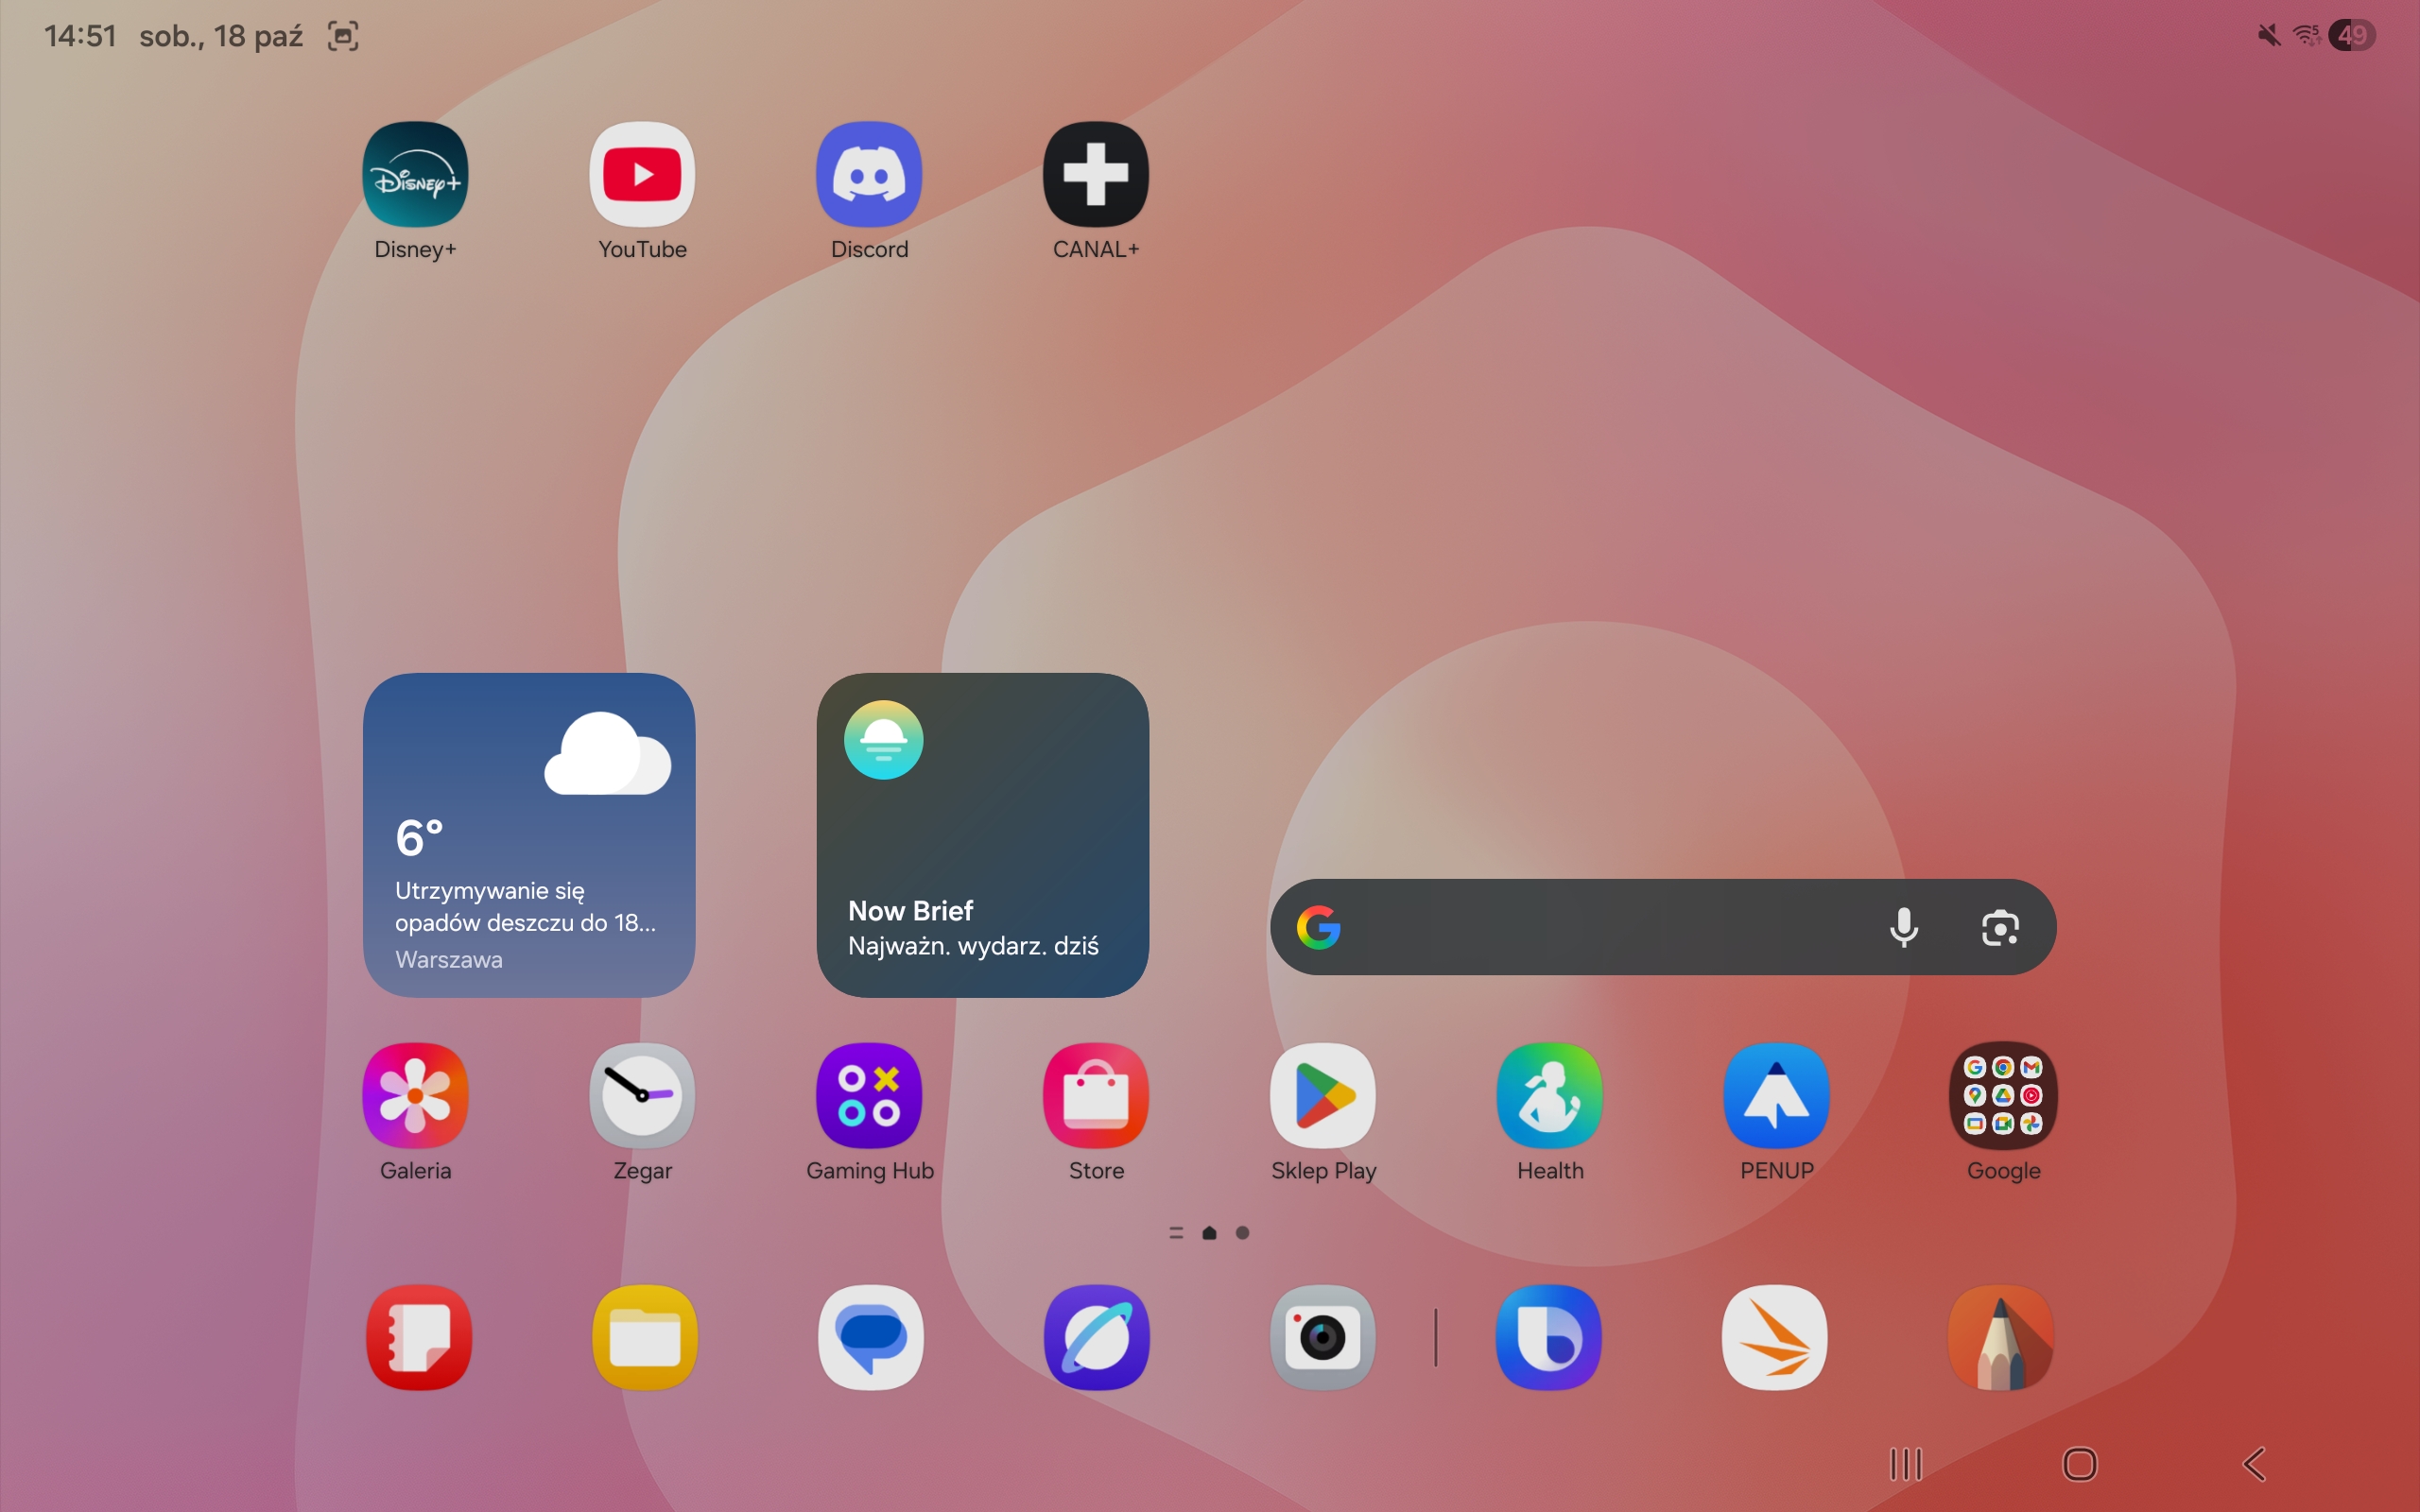Image resolution: width=2420 pixels, height=1512 pixels.
Task: Open the Now Brief widget
Action: click(982, 835)
